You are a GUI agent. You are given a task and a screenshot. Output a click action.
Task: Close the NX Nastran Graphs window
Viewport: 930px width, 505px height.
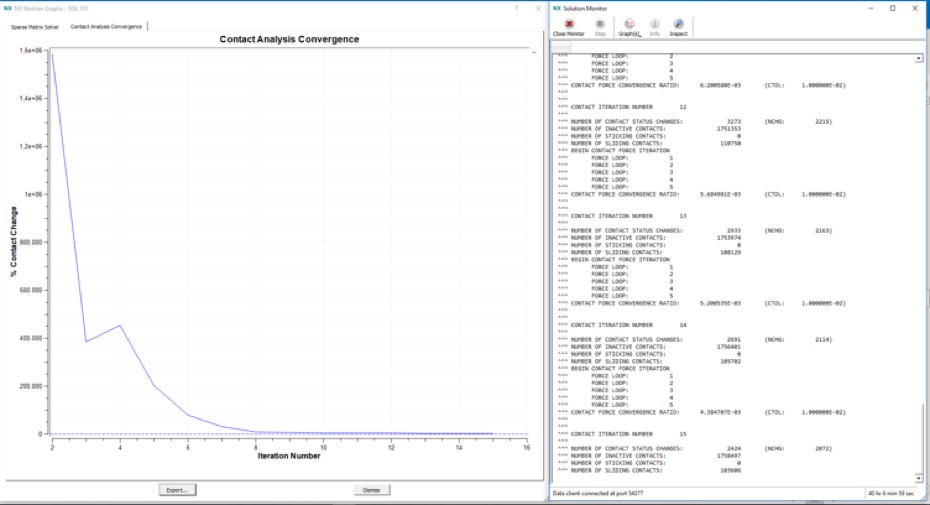538,8
